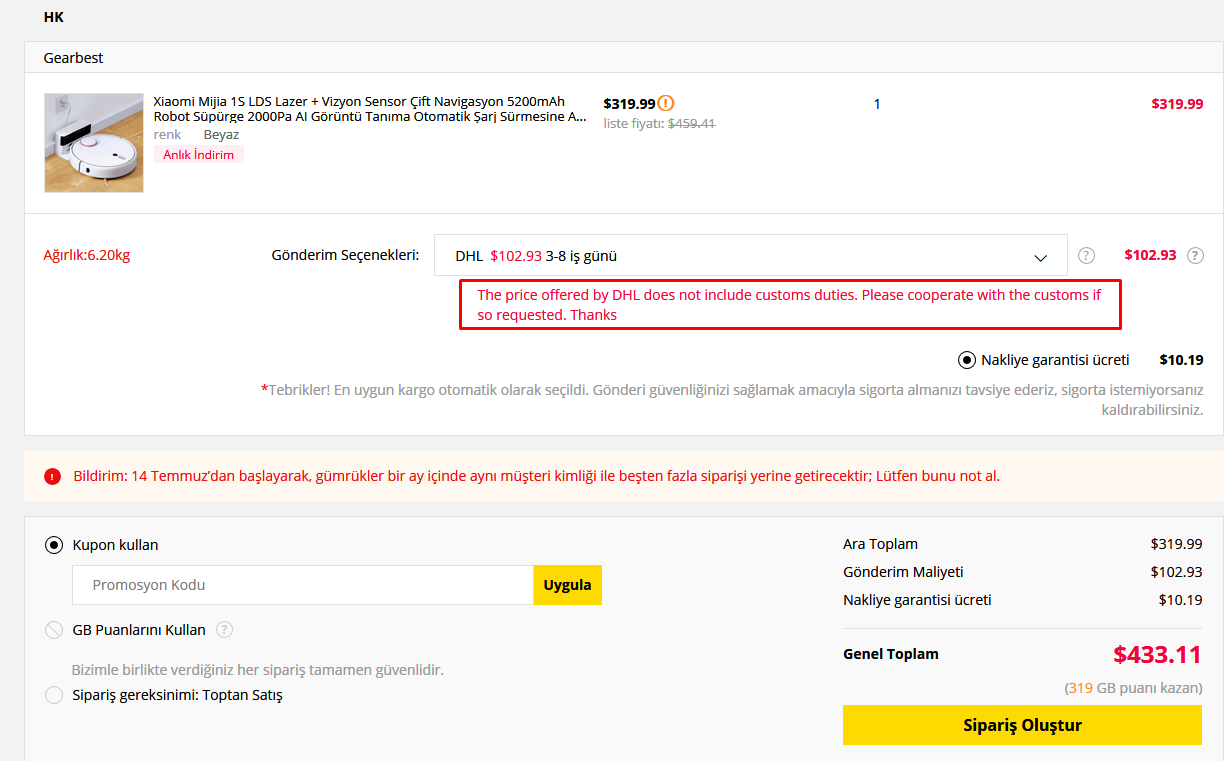
Task: Select the GB Puanlarını Kullan radio option
Action: tap(54, 630)
